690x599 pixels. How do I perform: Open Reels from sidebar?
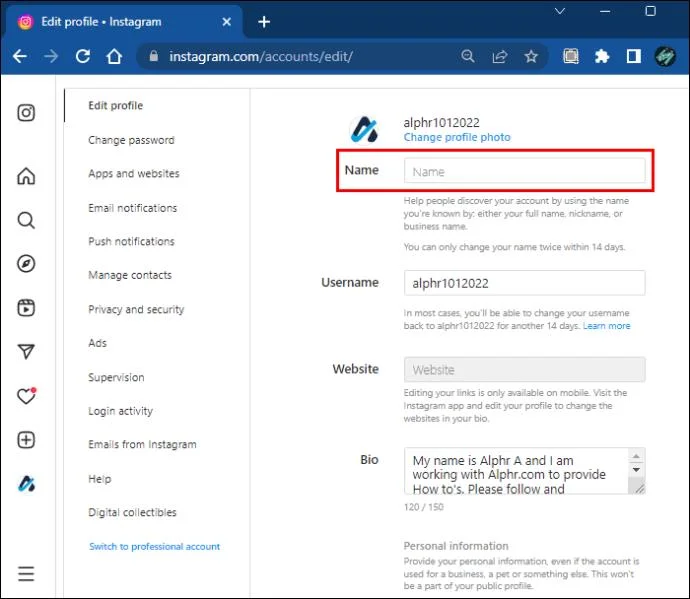coord(26,308)
